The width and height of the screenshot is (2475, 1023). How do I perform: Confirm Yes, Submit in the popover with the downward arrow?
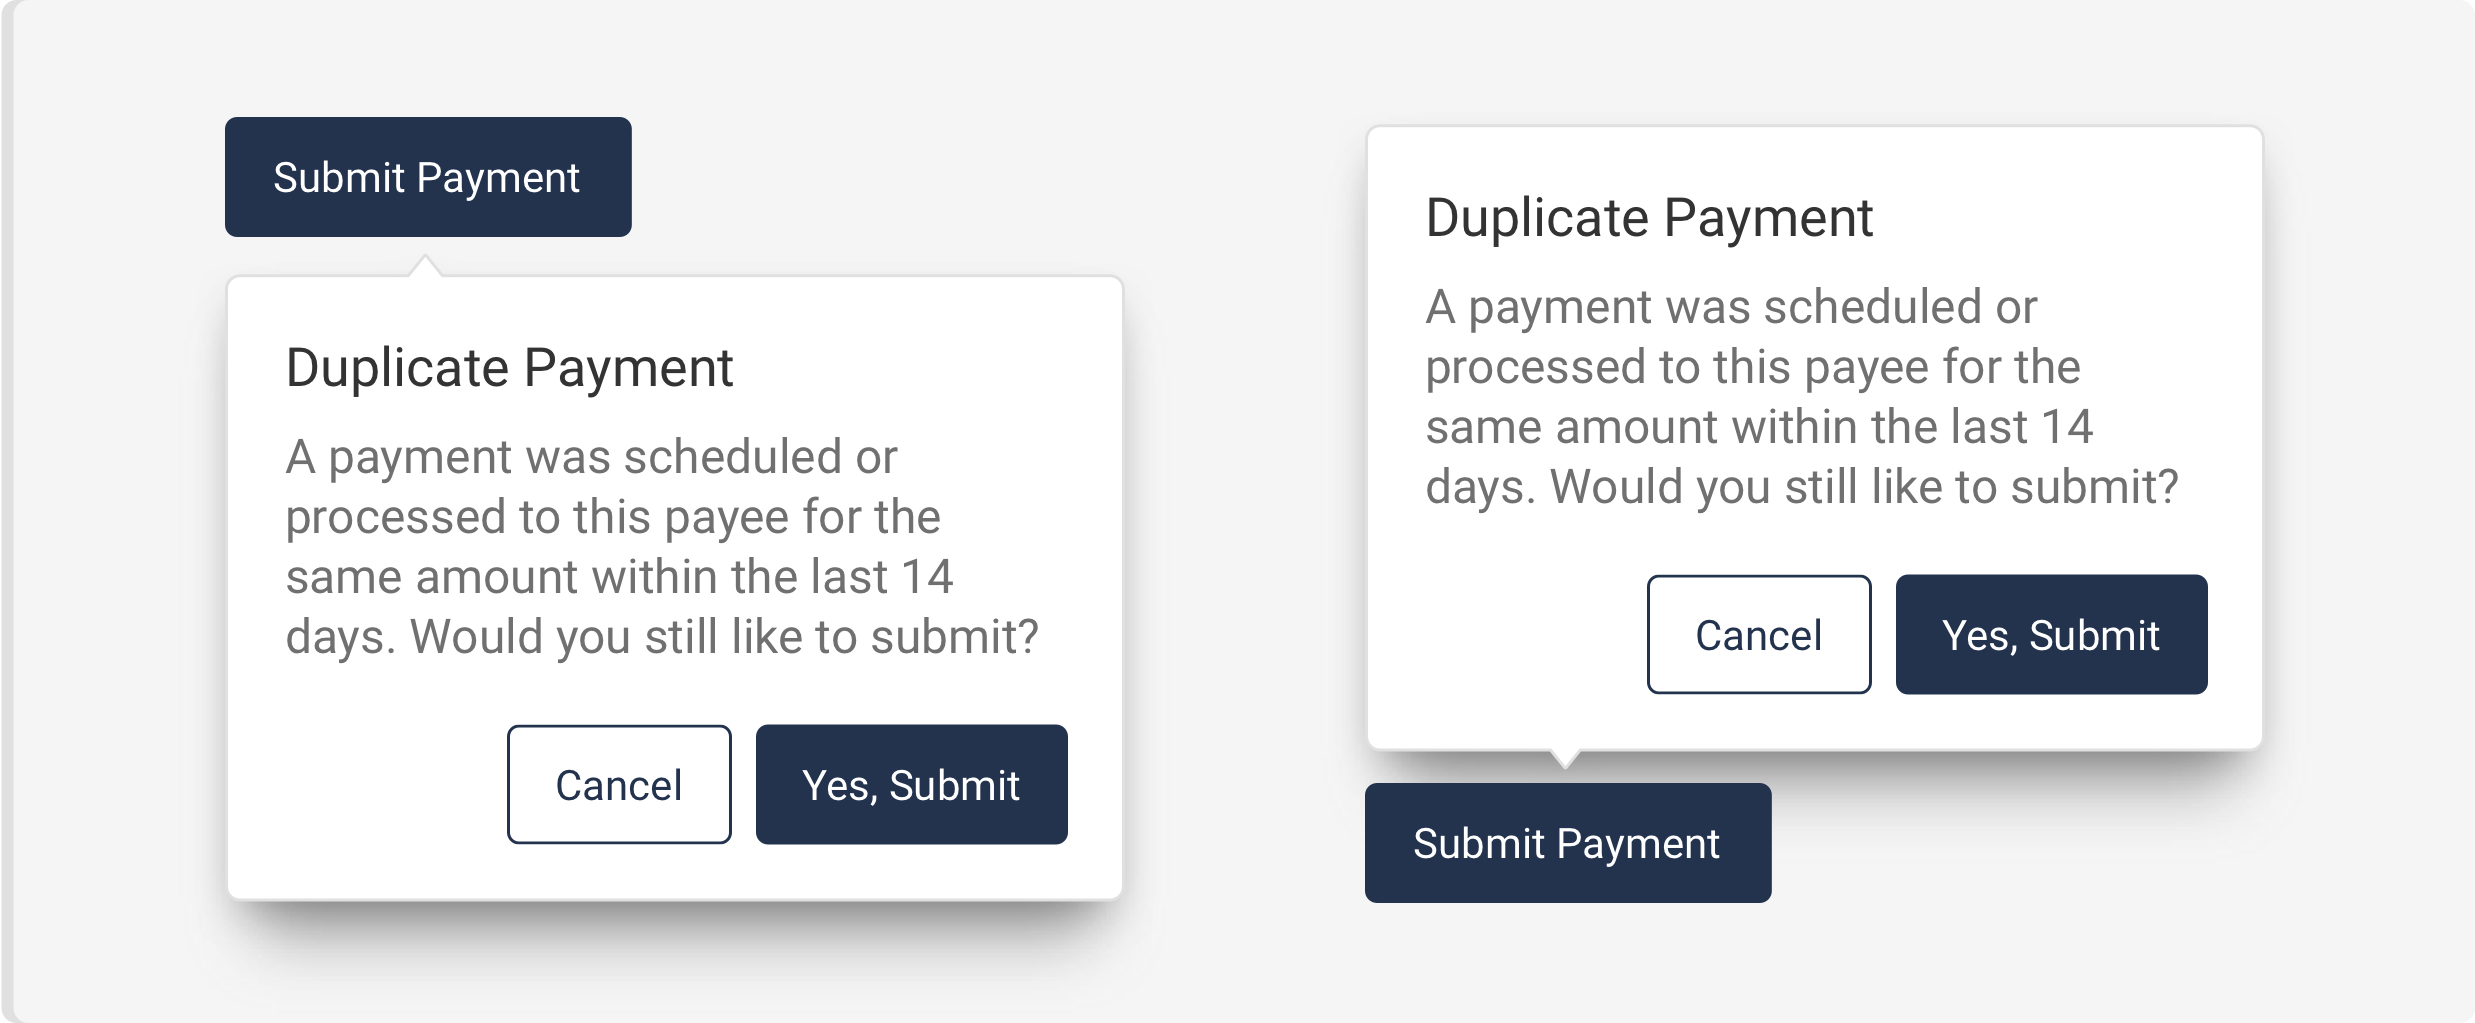2051,635
